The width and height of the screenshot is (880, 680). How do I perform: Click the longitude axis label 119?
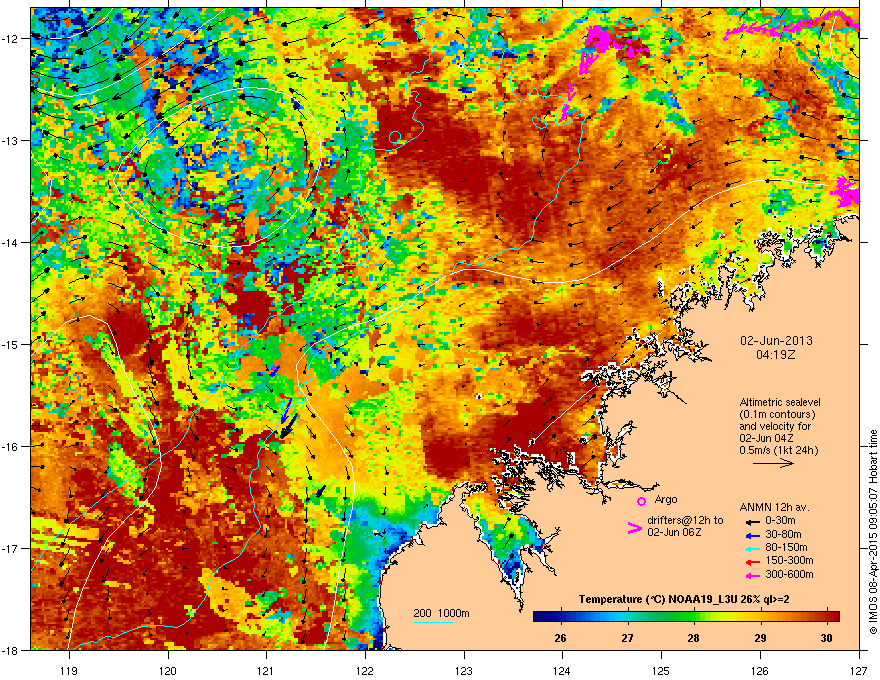(x=69, y=670)
